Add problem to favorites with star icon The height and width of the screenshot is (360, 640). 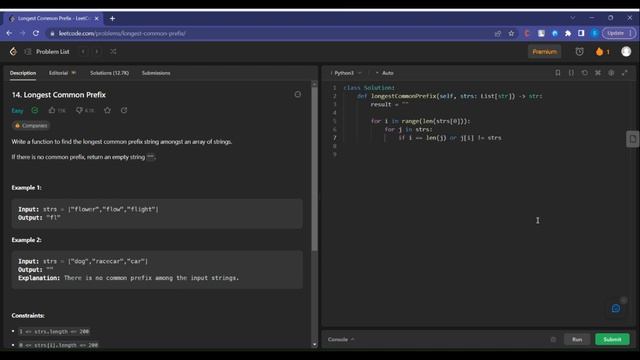click(x=107, y=110)
